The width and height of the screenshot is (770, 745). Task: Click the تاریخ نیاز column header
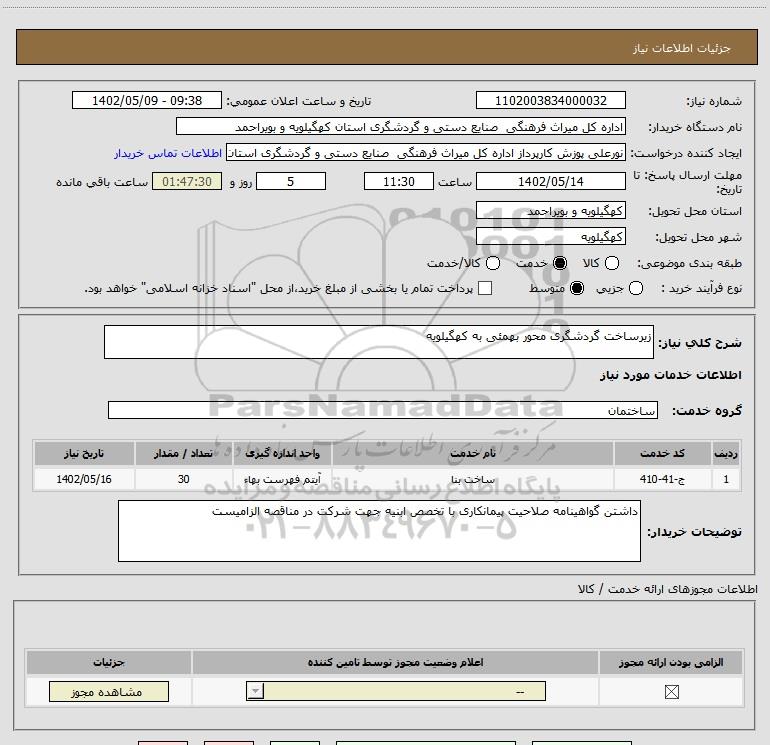(84, 453)
